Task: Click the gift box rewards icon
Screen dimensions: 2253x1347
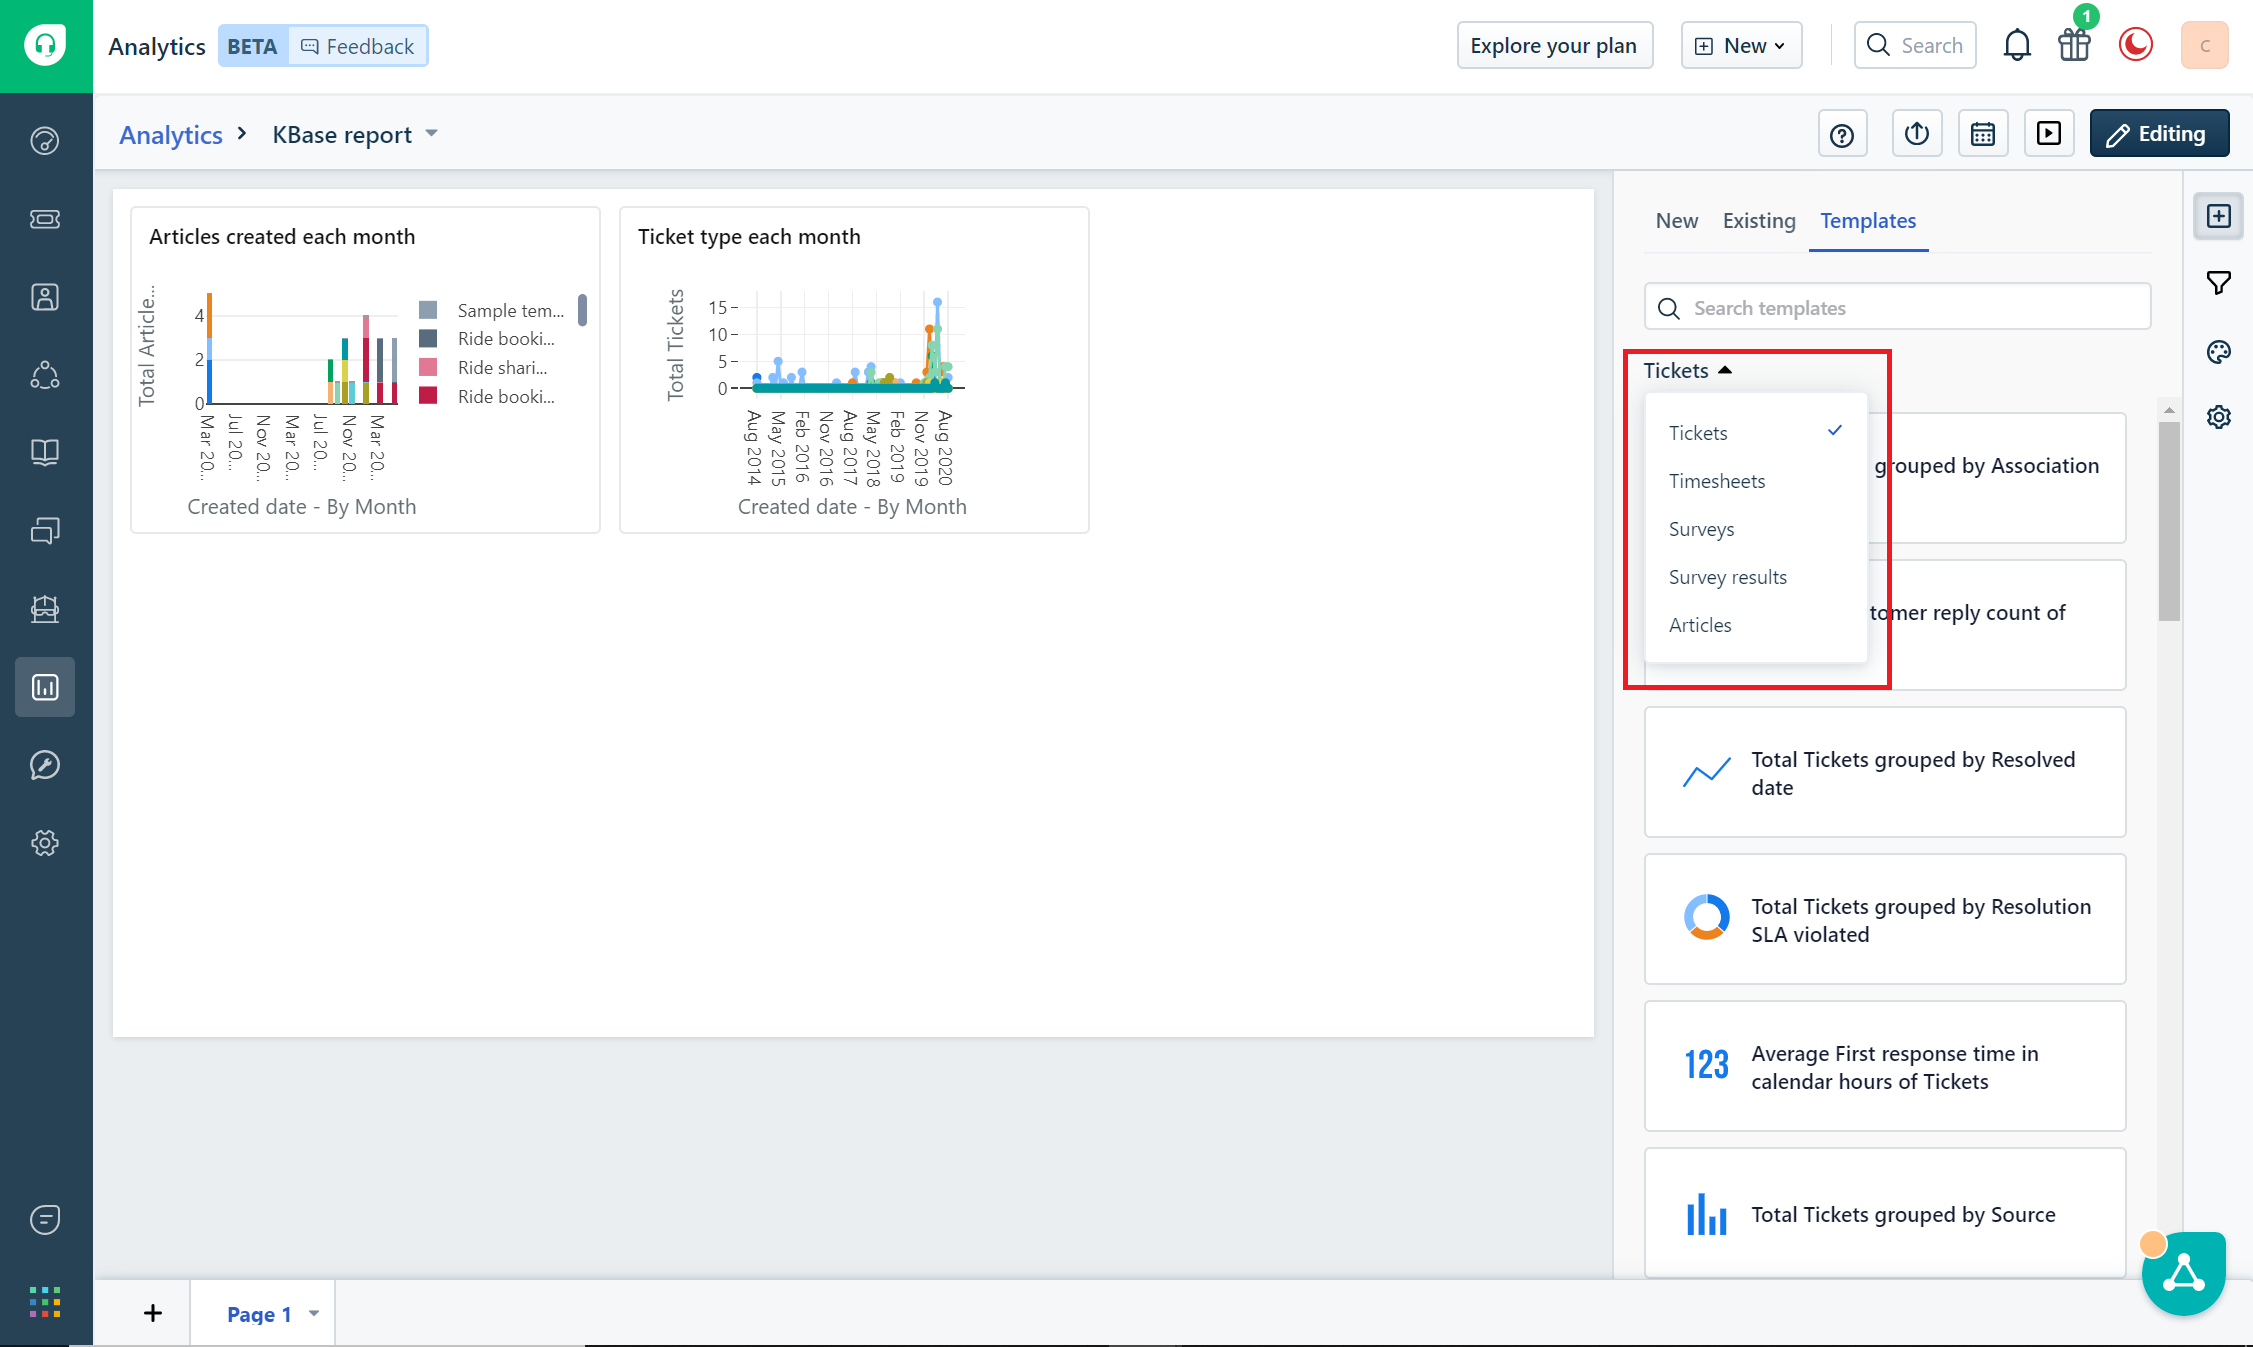Action: point(2074,46)
